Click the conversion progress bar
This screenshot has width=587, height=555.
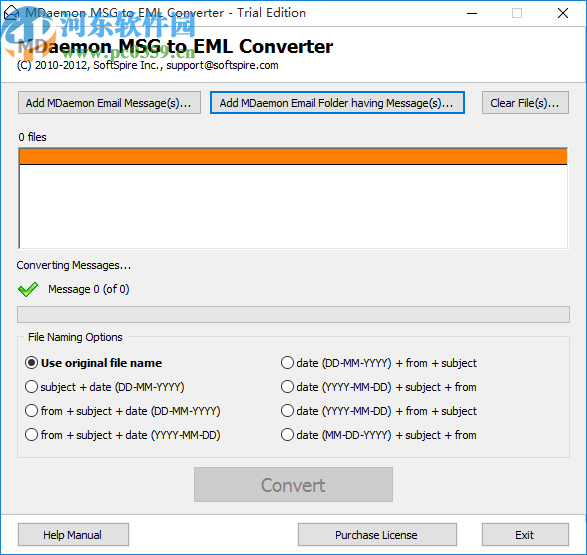point(293,314)
